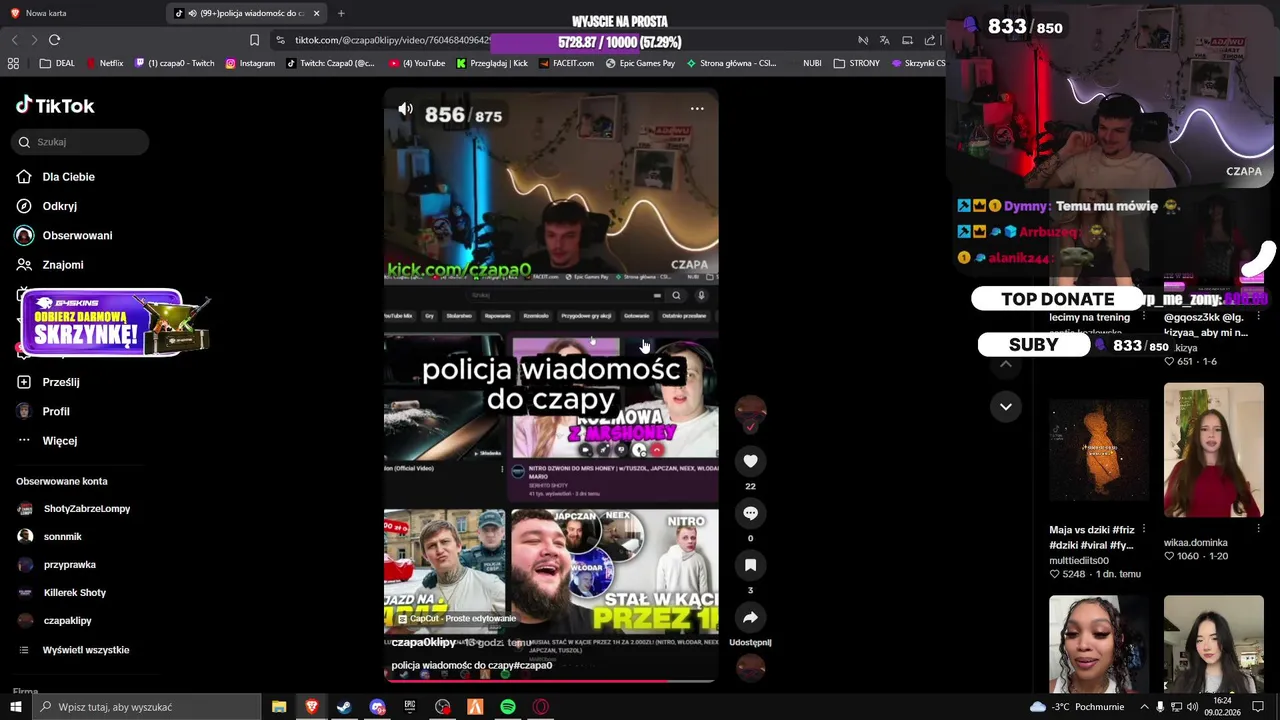Image resolution: width=1280 pixels, height=720 pixels.
Task: Open the wikaa.dominka video thumbnail
Action: (1213, 450)
